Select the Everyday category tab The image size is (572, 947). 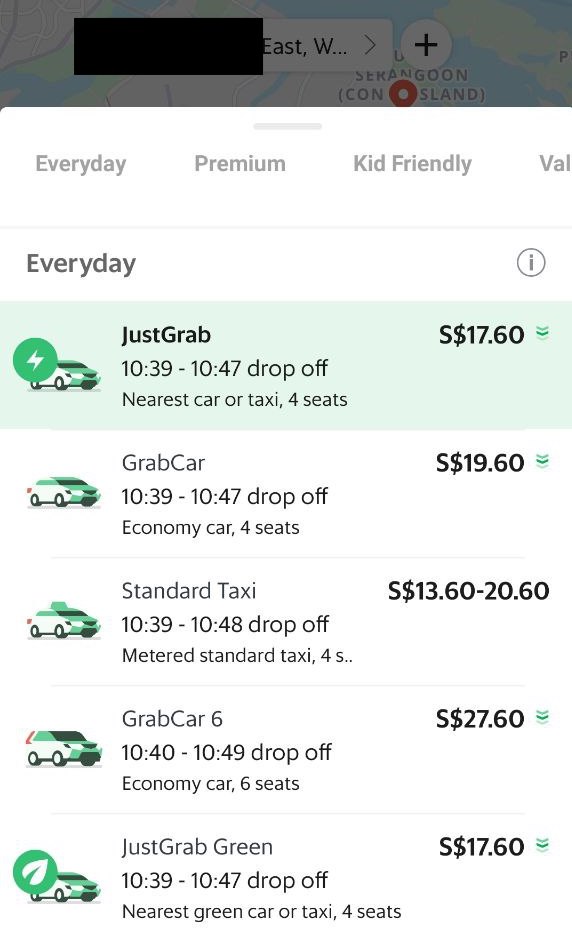click(x=81, y=164)
